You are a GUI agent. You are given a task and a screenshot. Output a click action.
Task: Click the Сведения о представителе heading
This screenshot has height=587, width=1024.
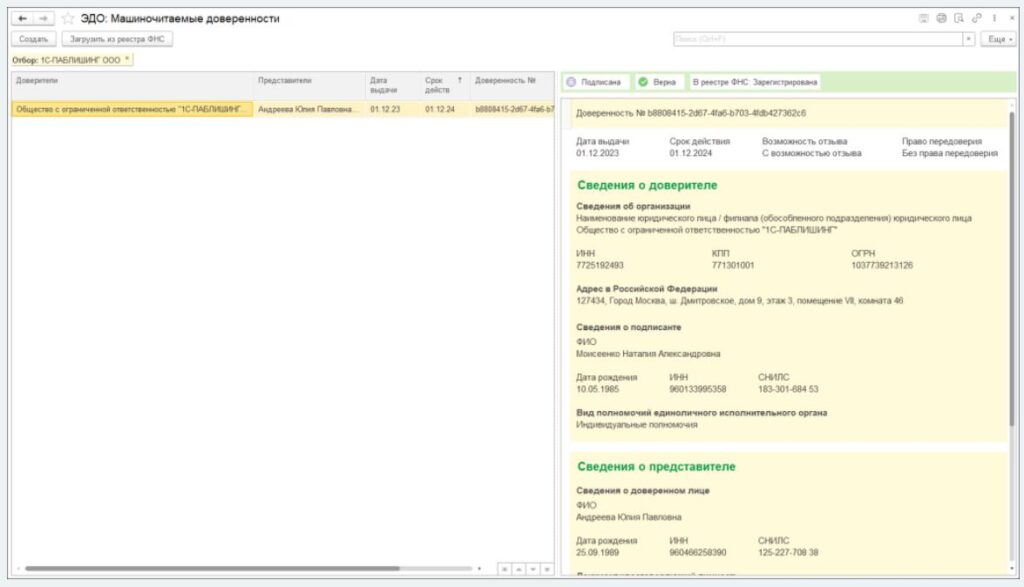(x=656, y=467)
